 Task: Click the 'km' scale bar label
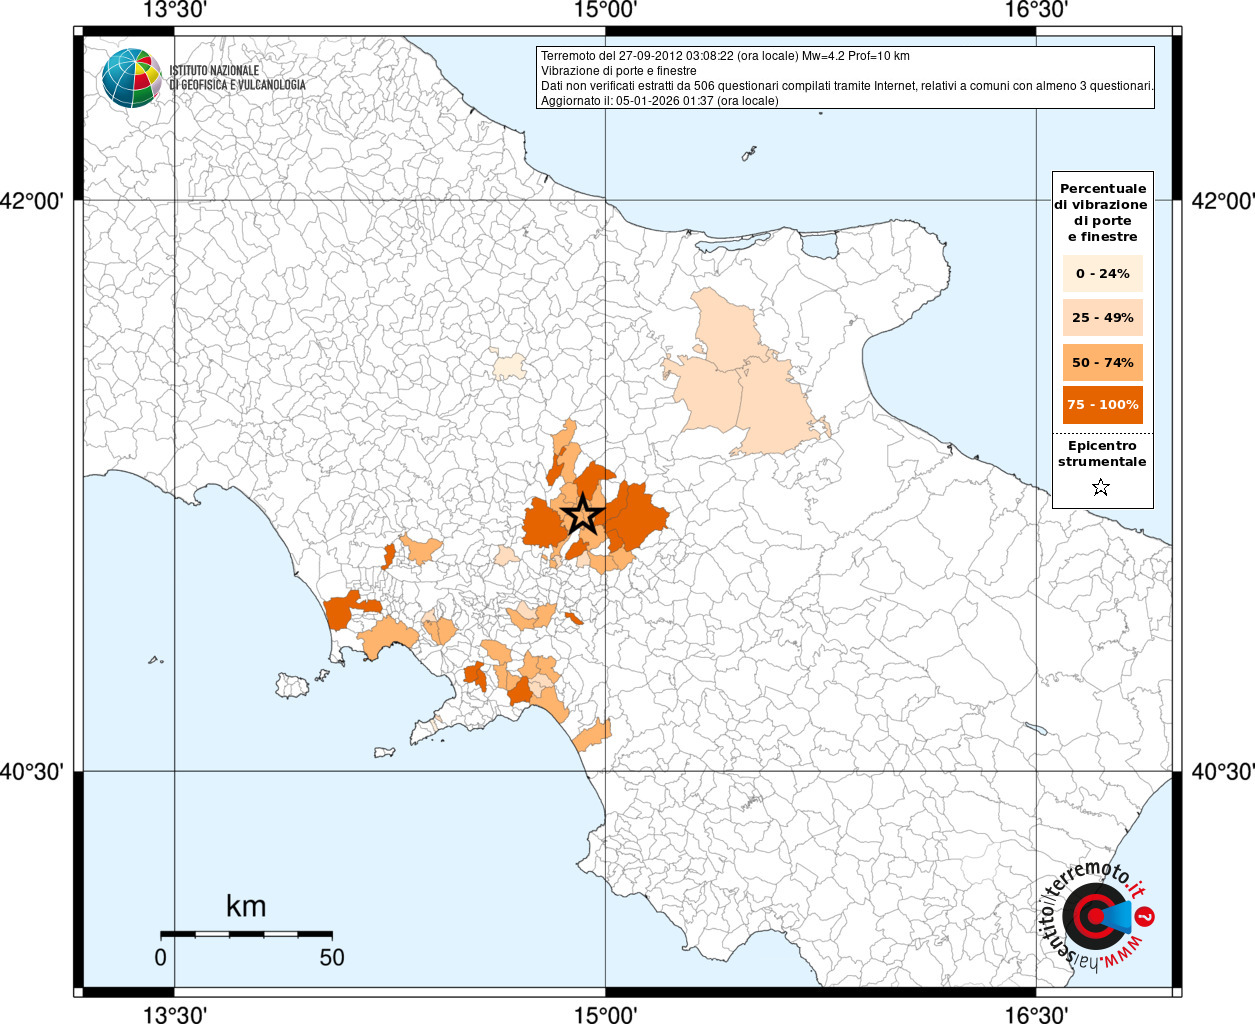pyautogui.click(x=246, y=906)
